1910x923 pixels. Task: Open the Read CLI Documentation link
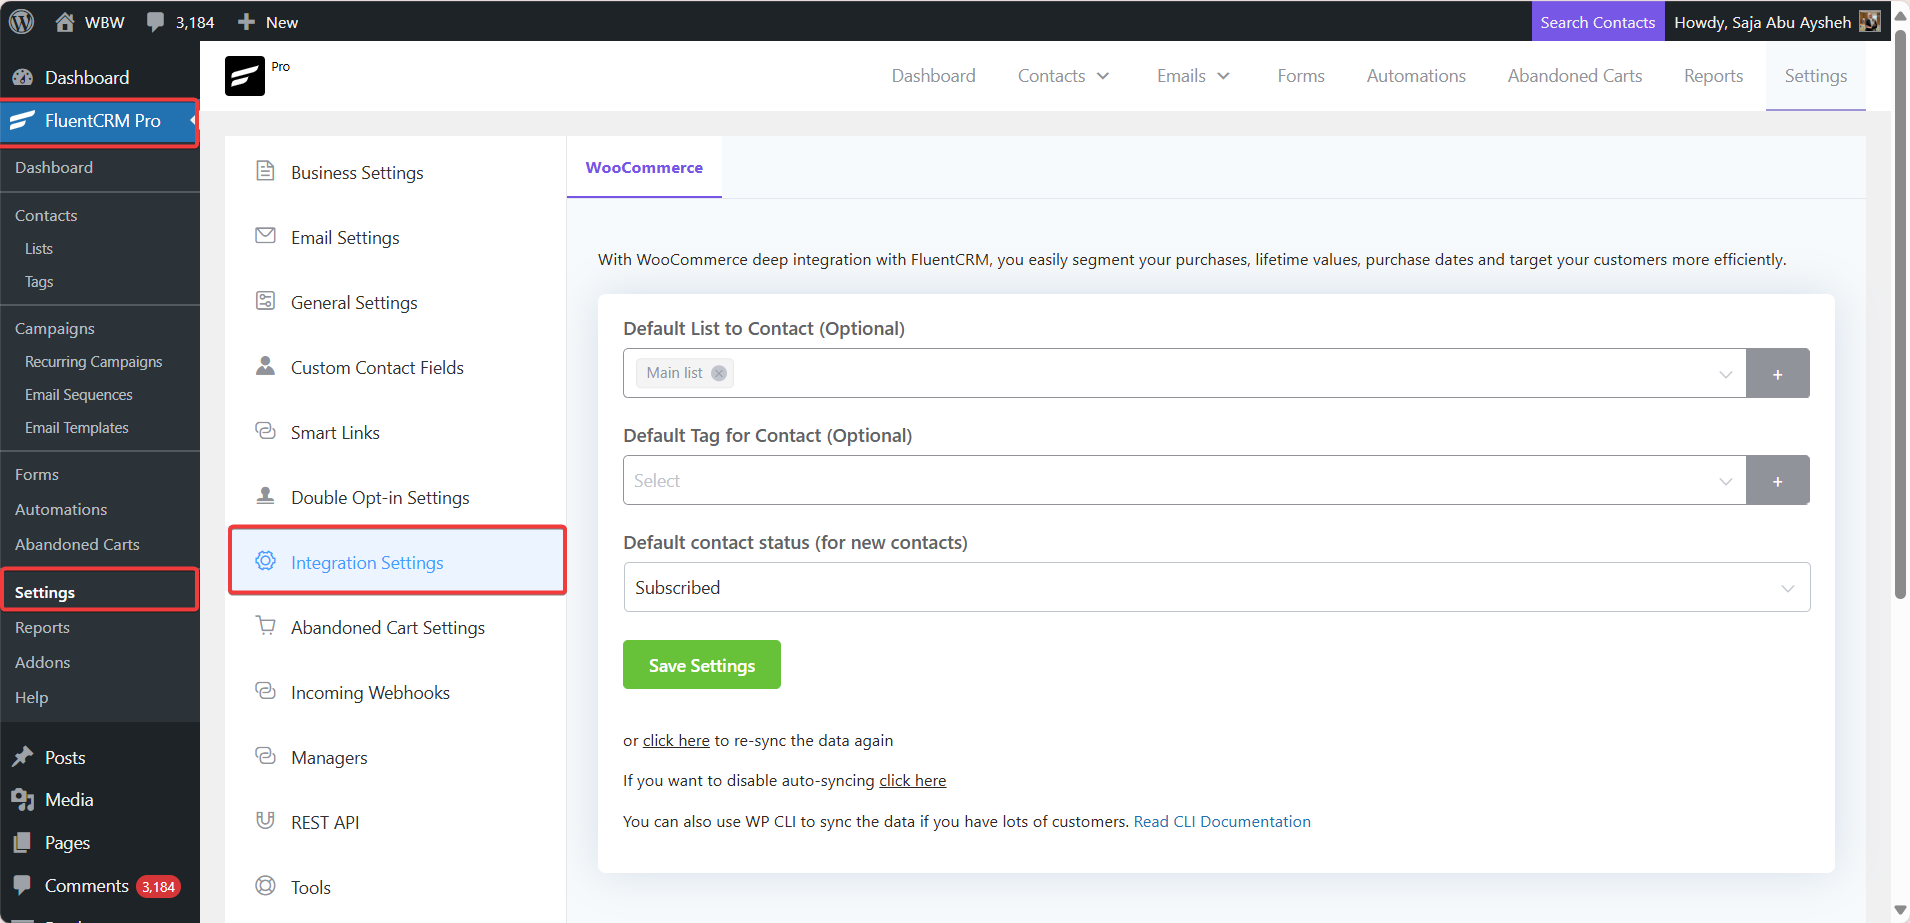point(1222,822)
